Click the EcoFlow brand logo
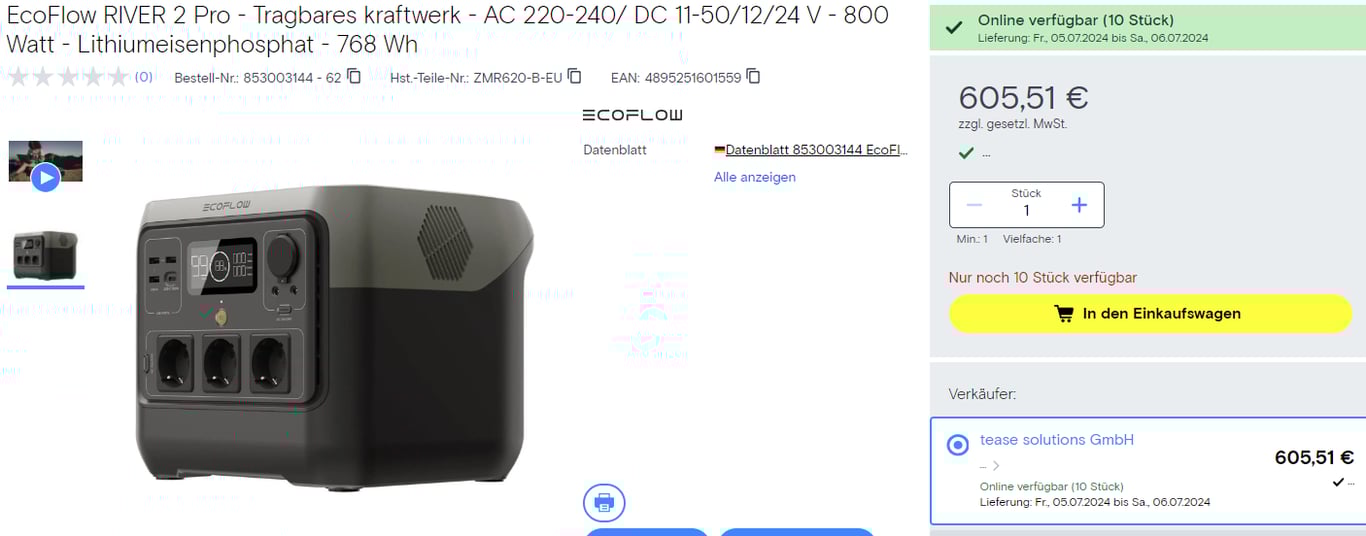 [632, 115]
